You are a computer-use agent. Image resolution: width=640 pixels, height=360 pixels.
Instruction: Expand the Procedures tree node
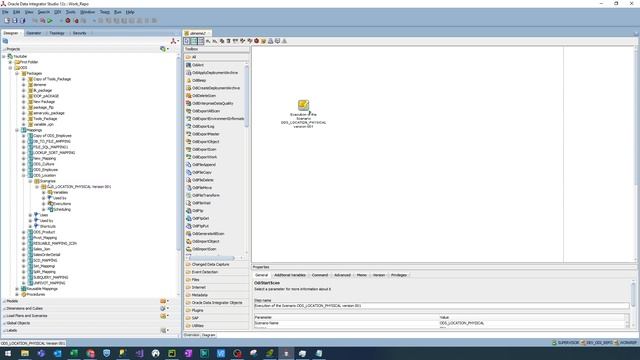click(x=17, y=294)
